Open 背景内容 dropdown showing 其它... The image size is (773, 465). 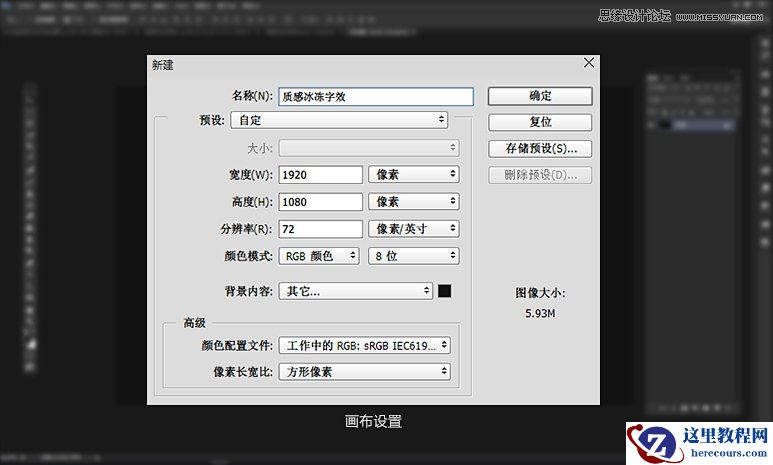pos(355,291)
